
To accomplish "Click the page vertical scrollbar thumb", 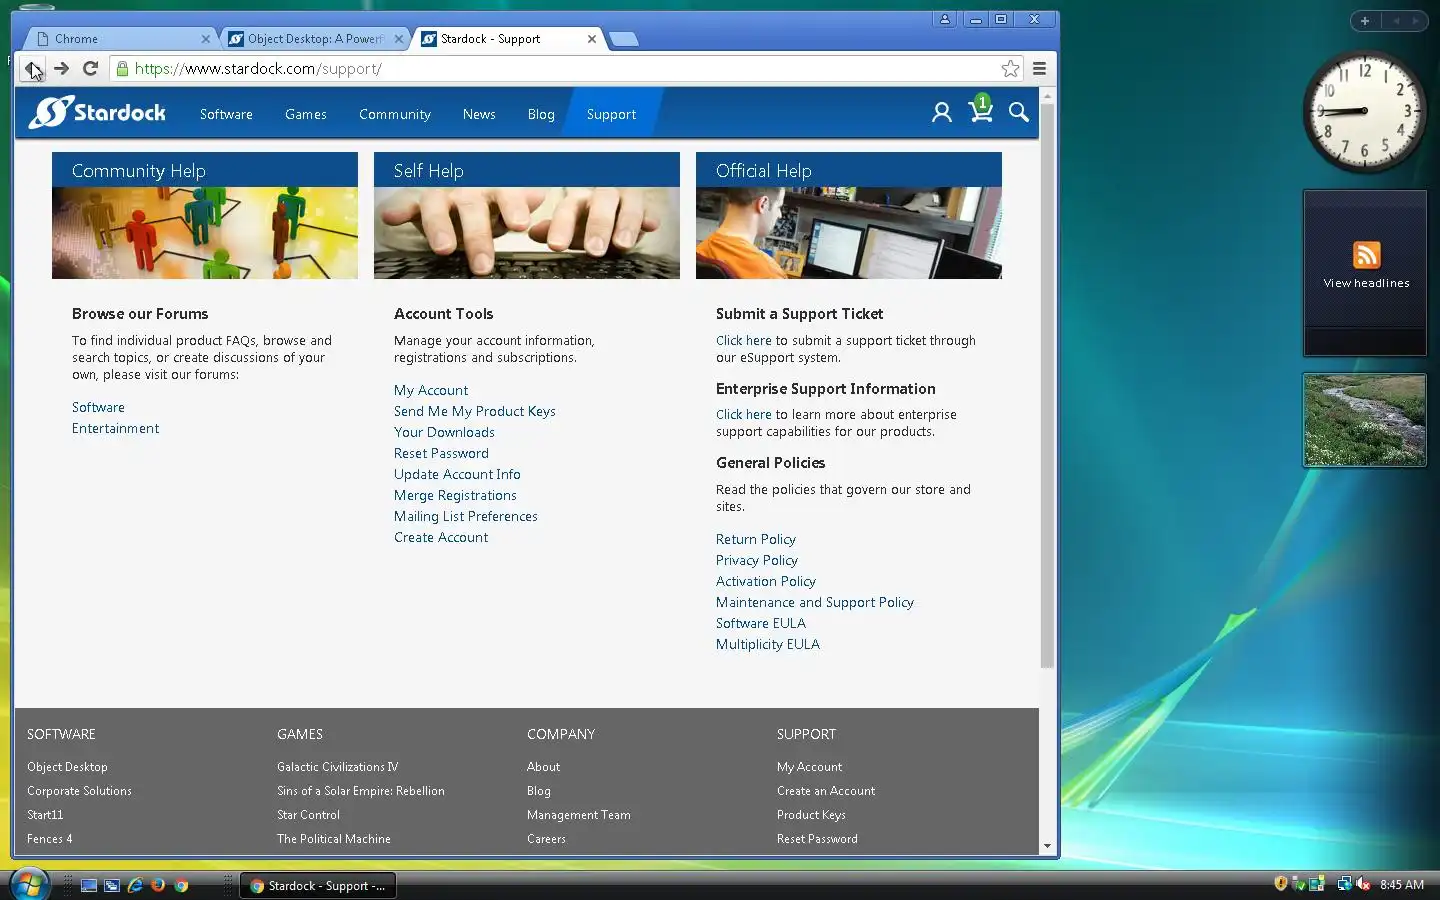I will pyautogui.click(x=1047, y=385).
